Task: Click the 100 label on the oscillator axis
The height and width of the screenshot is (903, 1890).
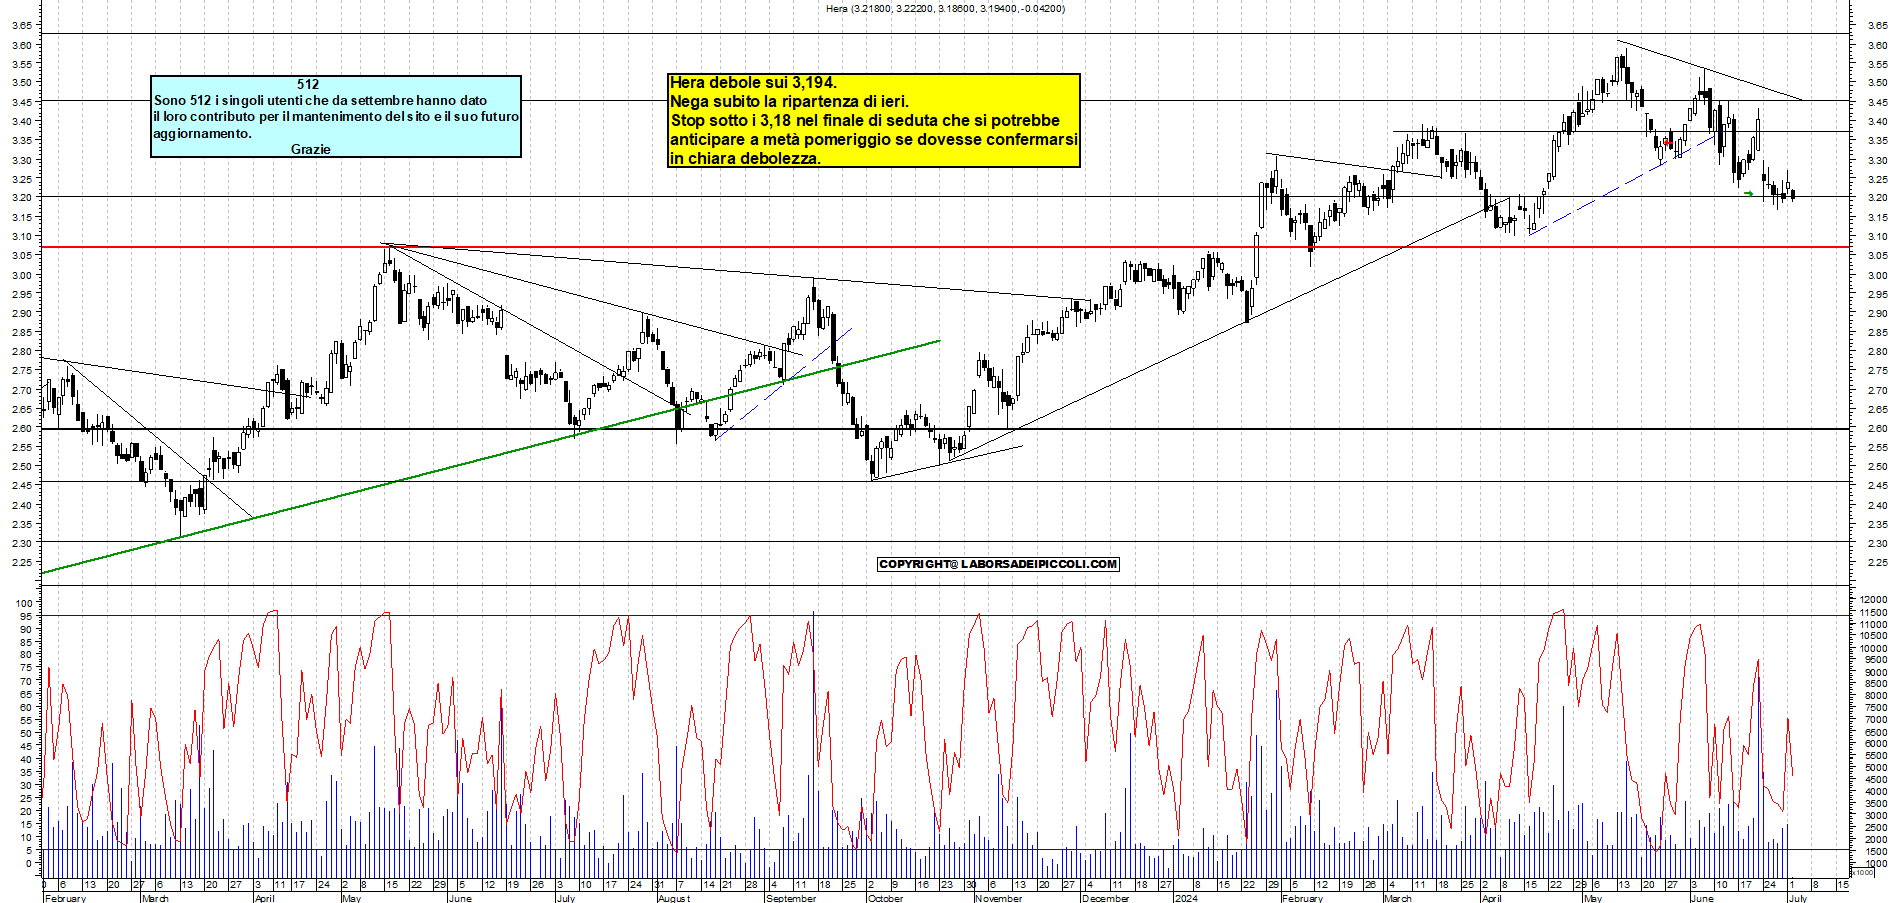Action: pos(24,604)
